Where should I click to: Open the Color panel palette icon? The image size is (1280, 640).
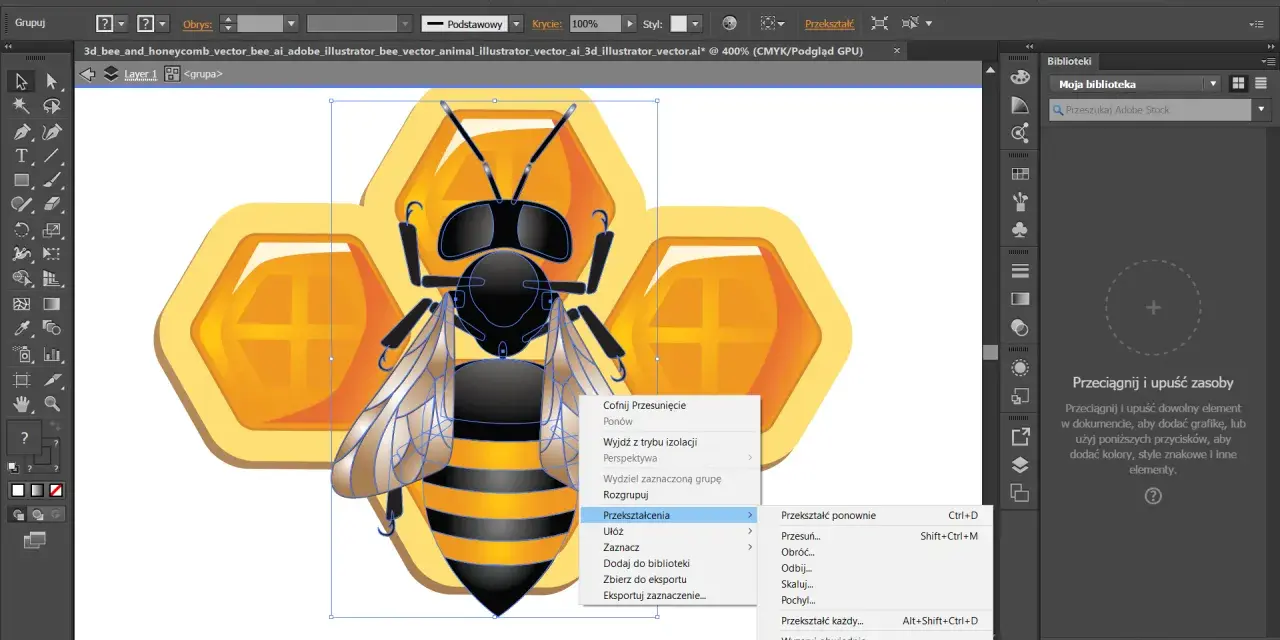(x=1020, y=77)
